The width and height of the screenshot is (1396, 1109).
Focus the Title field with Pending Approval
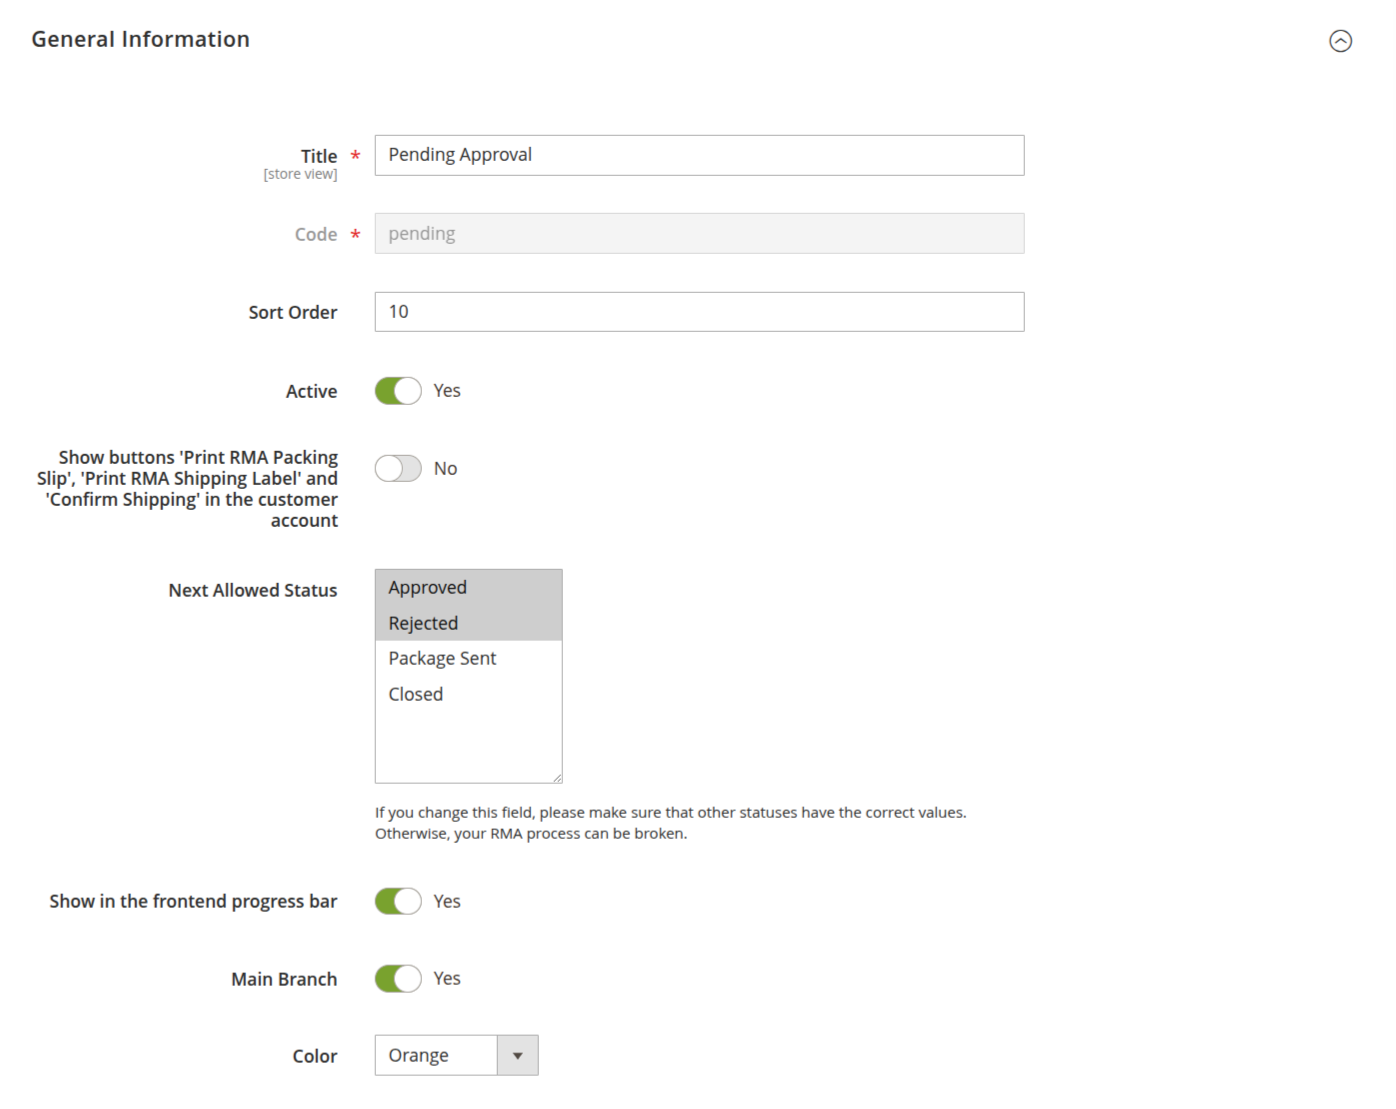pos(698,155)
